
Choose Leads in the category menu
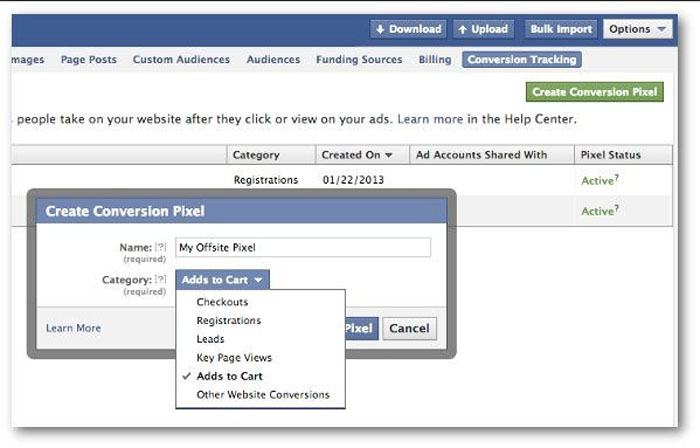pyautogui.click(x=211, y=339)
